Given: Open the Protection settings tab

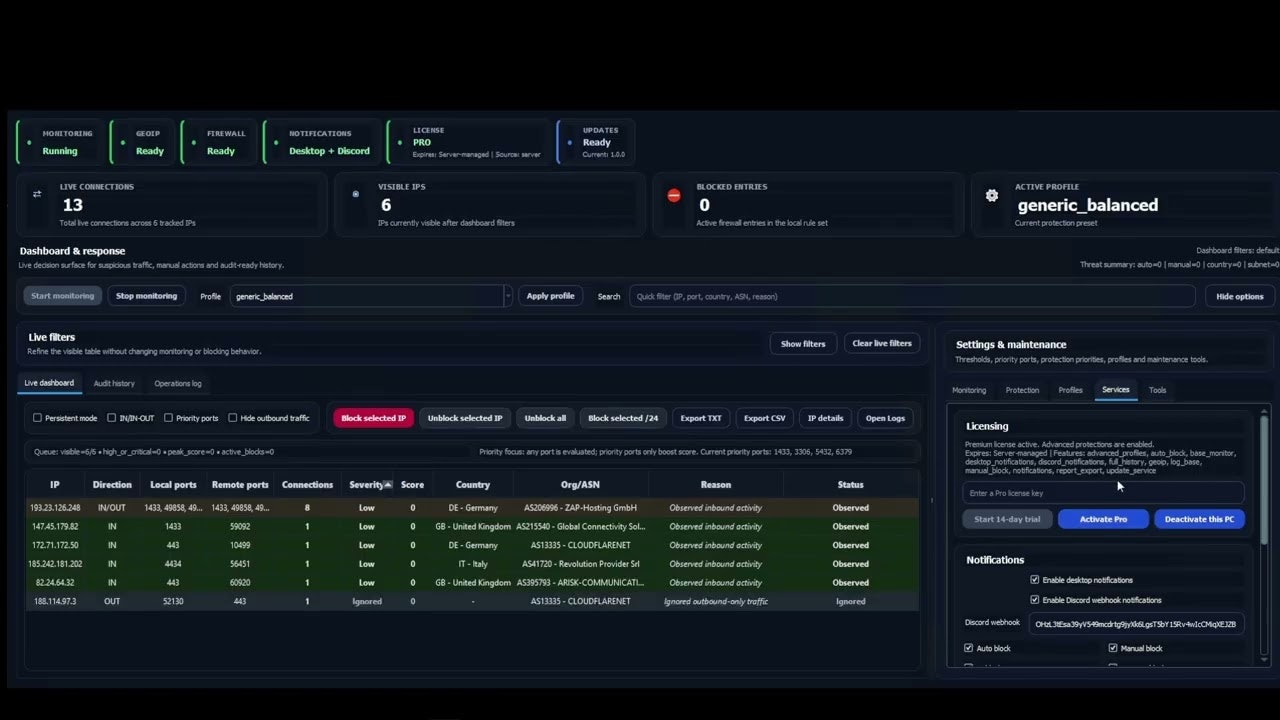Looking at the screenshot, I should pyautogui.click(x=1022, y=390).
